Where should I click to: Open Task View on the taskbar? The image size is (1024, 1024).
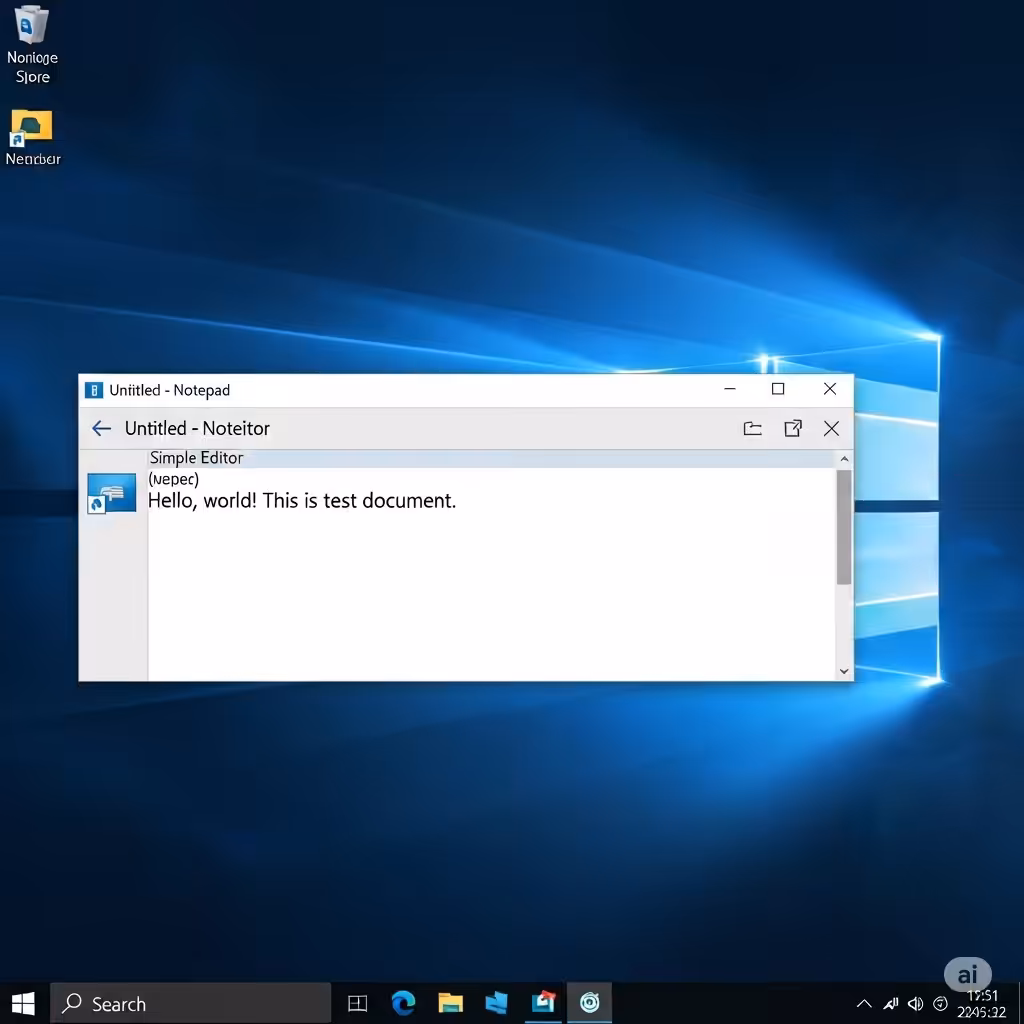tap(357, 1003)
